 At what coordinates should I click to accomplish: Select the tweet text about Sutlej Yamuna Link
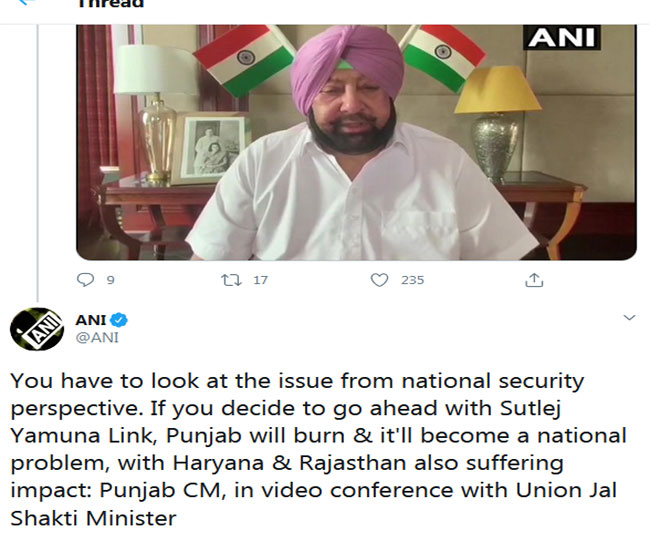[318, 449]
